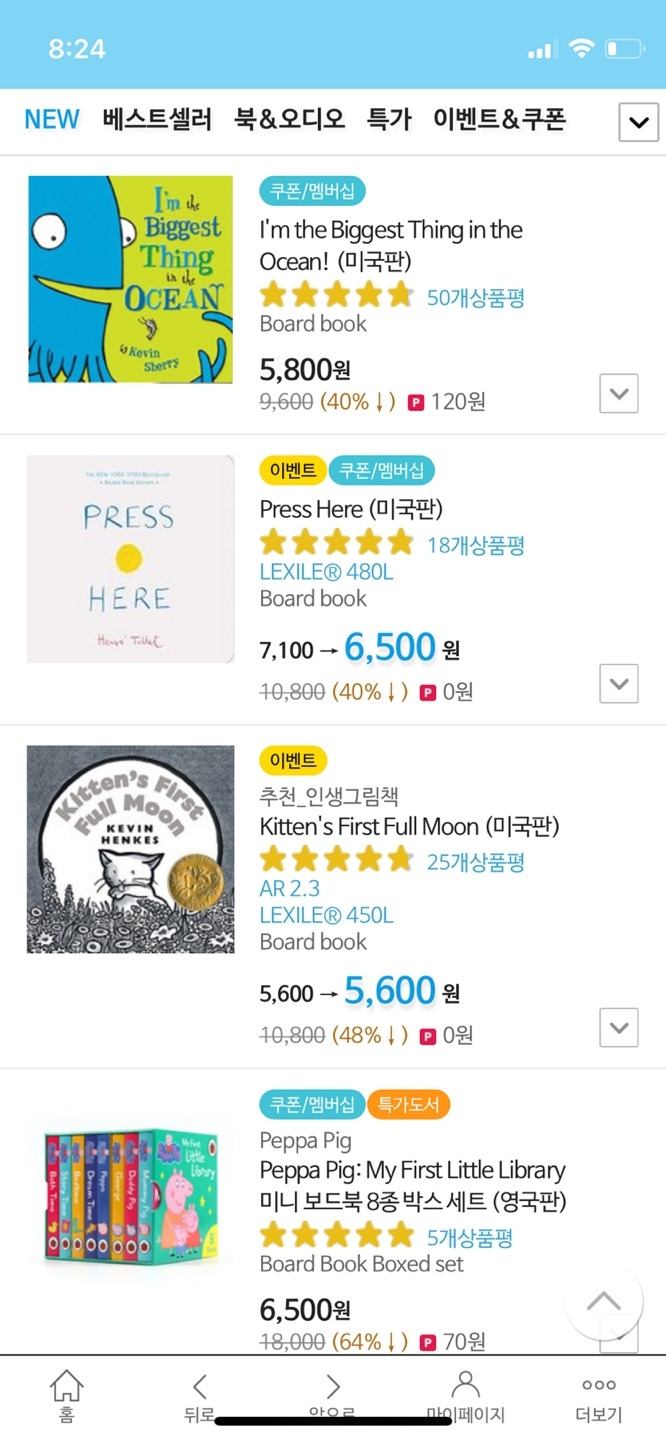Open the 50개상품평 reviews link

click(x=475, y=297)
